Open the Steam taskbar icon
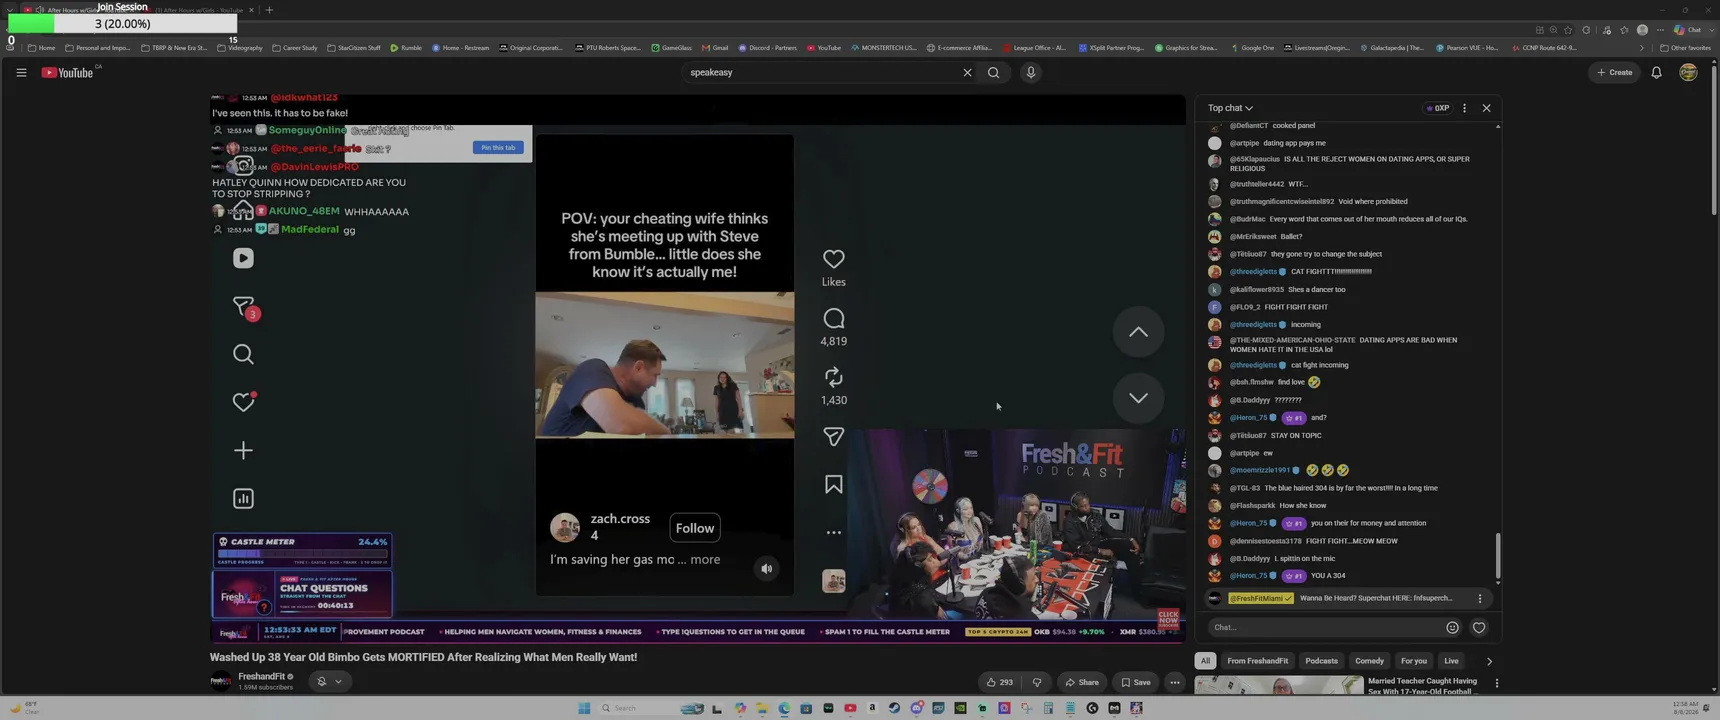Screen dimensions: 1720x720 894,708
